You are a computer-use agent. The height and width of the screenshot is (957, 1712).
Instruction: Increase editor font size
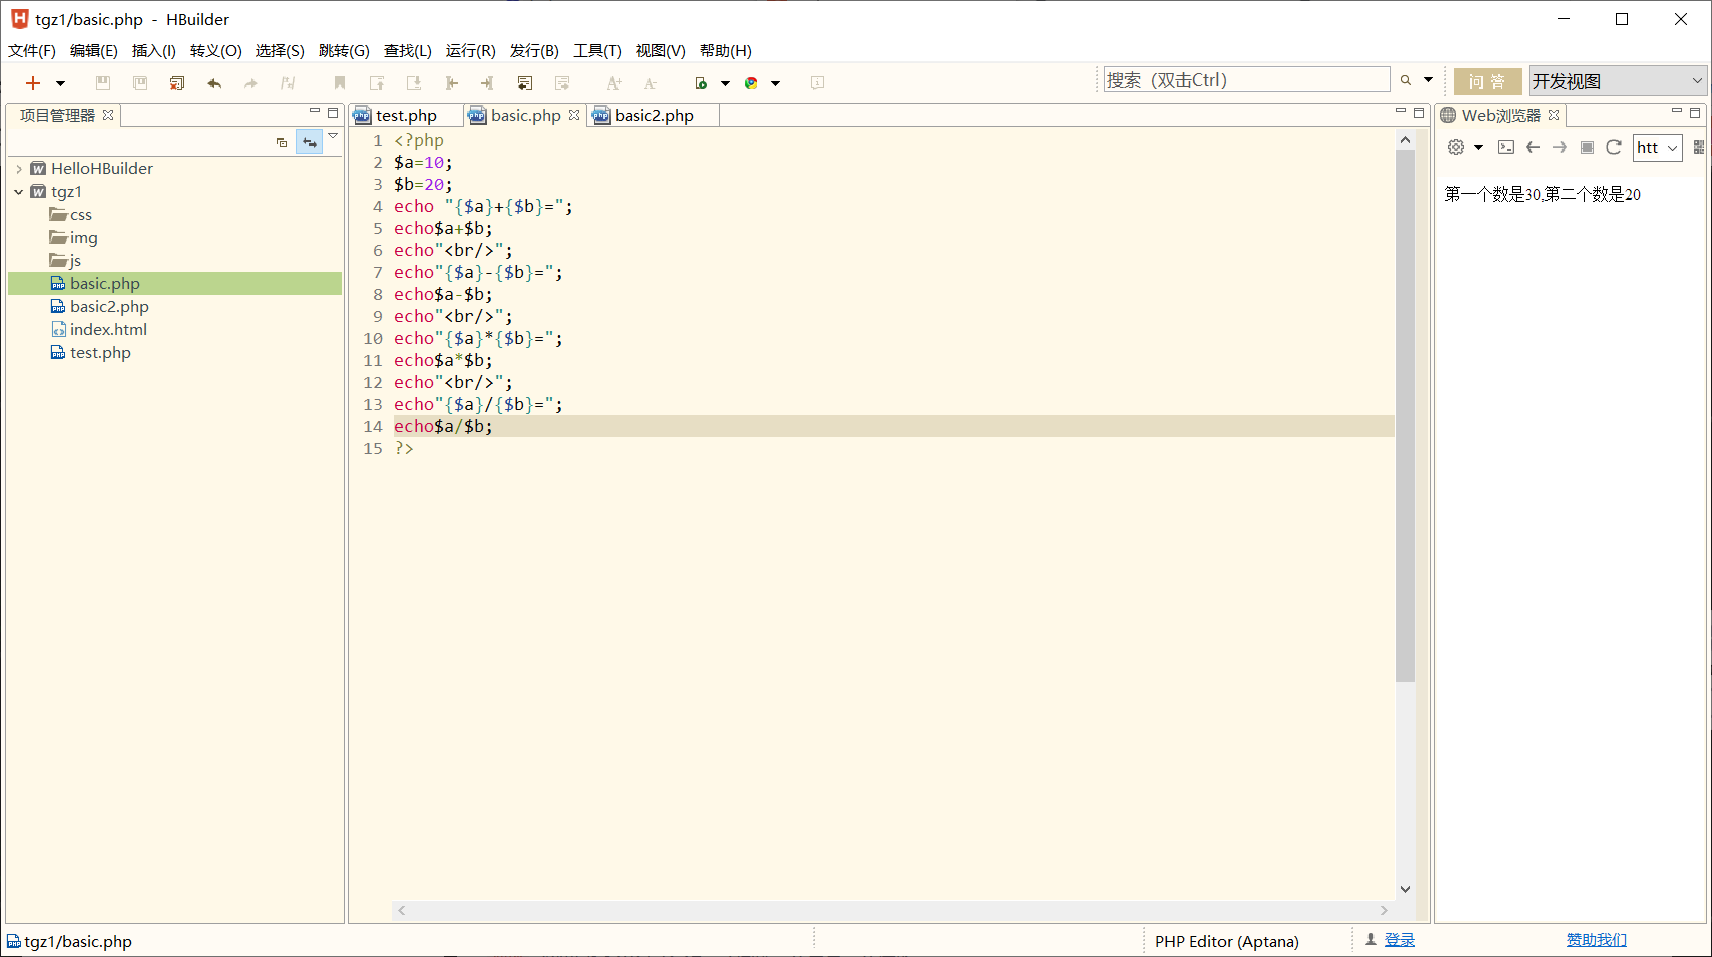pos(613,83)
